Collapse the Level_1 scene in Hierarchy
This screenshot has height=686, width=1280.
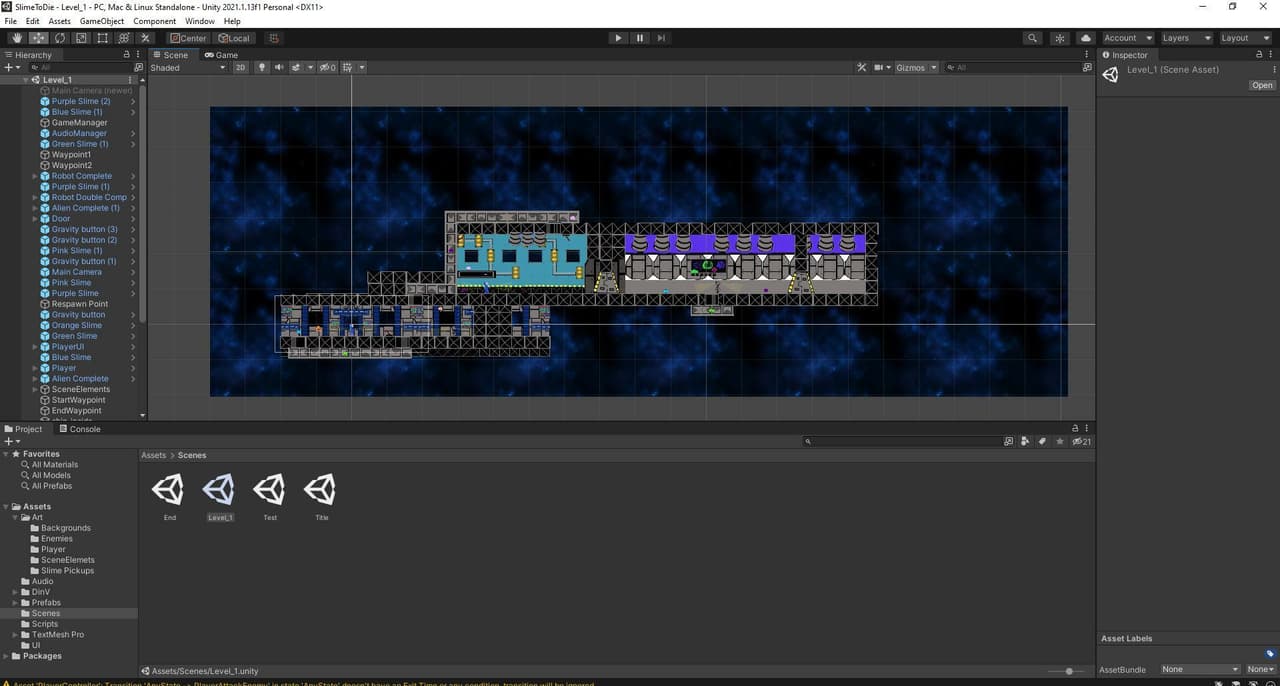25,80
